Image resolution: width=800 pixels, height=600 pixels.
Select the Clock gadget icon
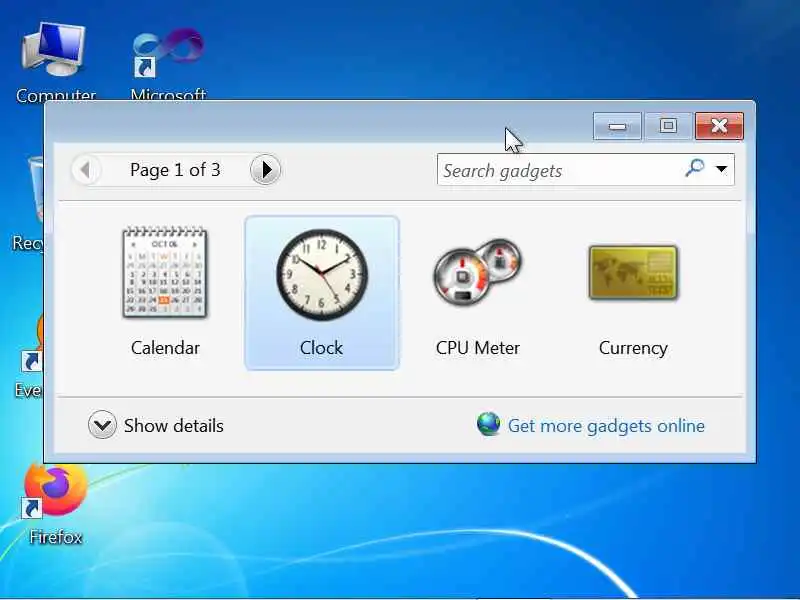click(x=321, y=274)
